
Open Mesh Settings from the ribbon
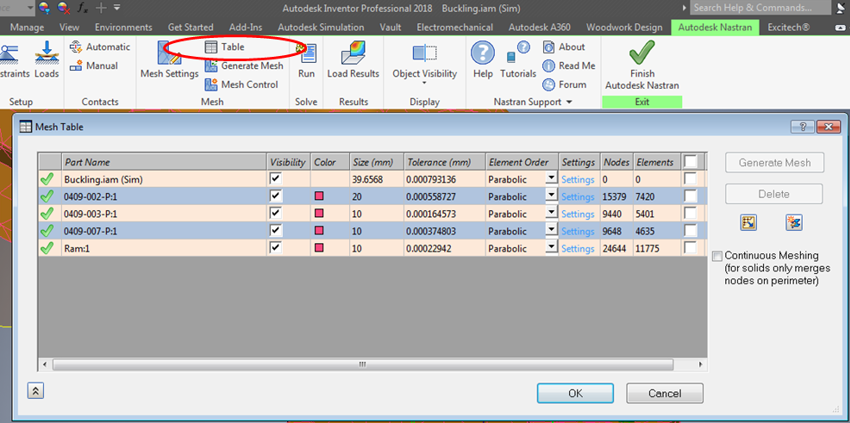click(169, 60)
